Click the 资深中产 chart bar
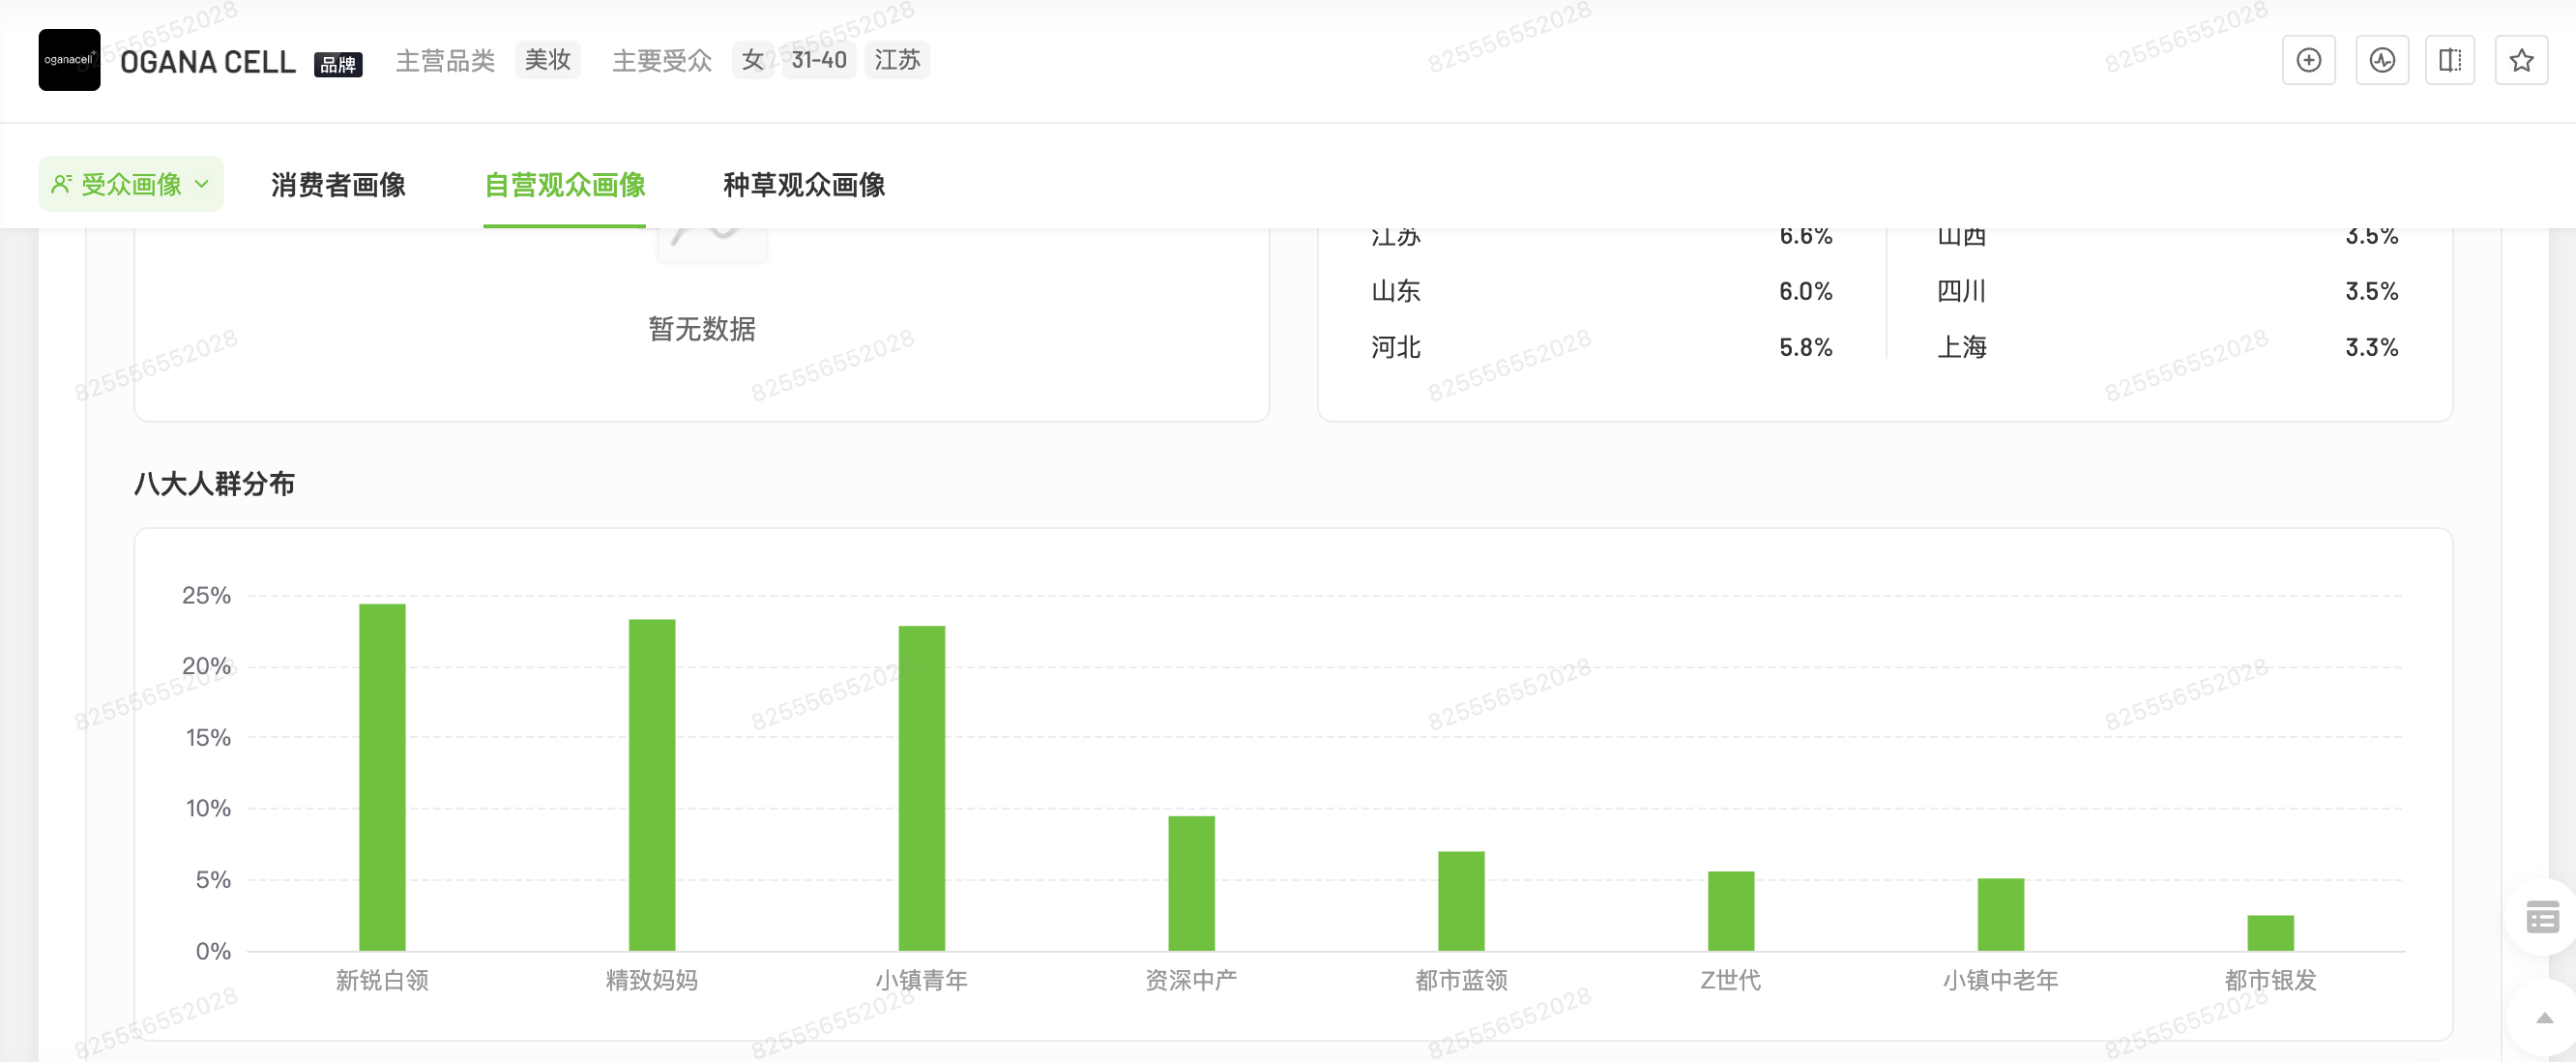 pyautogui.click(x=1191, y=883)
